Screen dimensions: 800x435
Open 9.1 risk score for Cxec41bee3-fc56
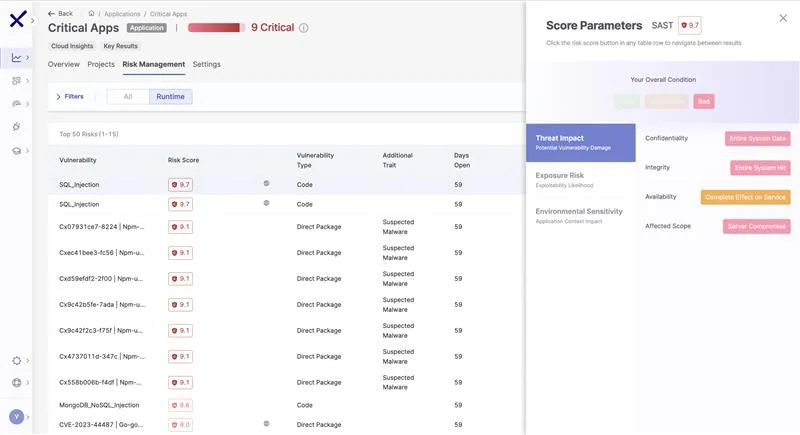[181, 253]
